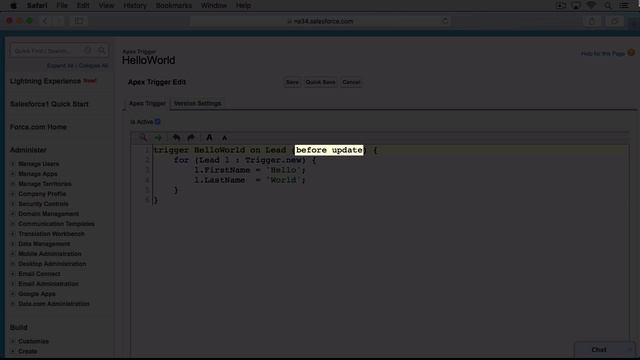The height and width of the screenshot is (360, 640).
Task: Expand Data Management tree node
Action: click(x=13, y=244)
